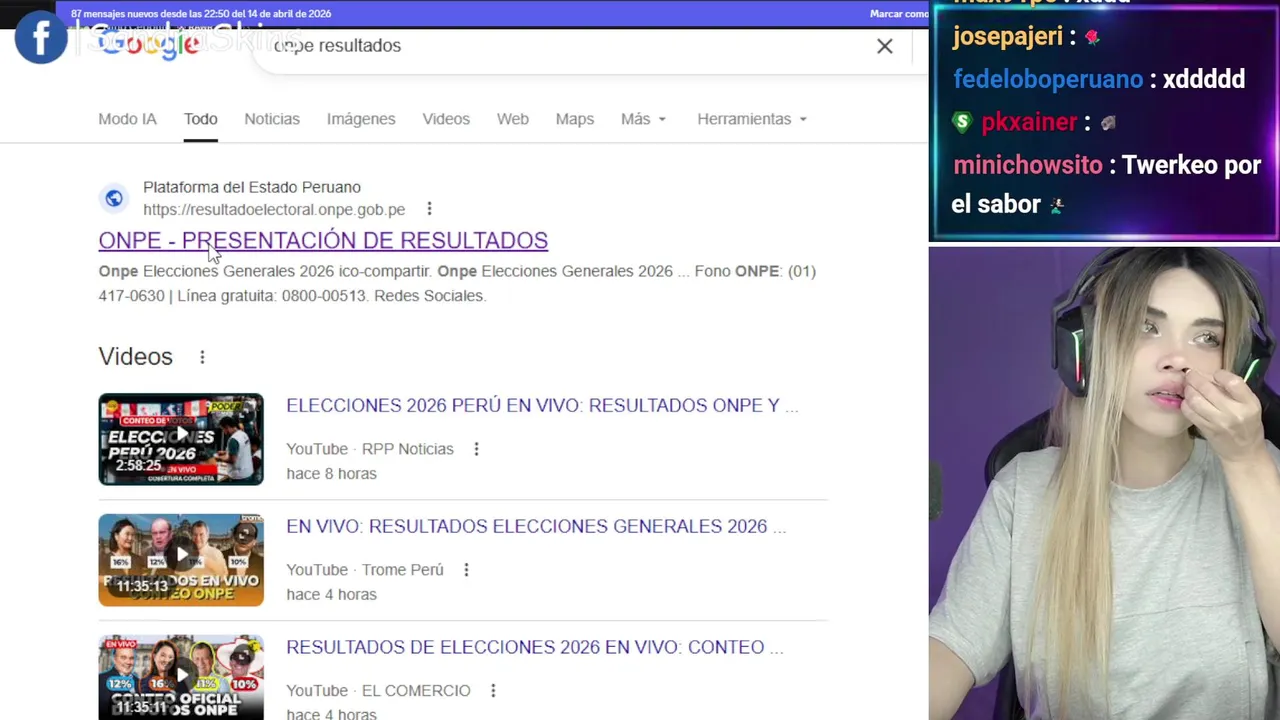Expand the Herramientas dropdown
The image size is (1280, 720).
[x=752, y=119]
